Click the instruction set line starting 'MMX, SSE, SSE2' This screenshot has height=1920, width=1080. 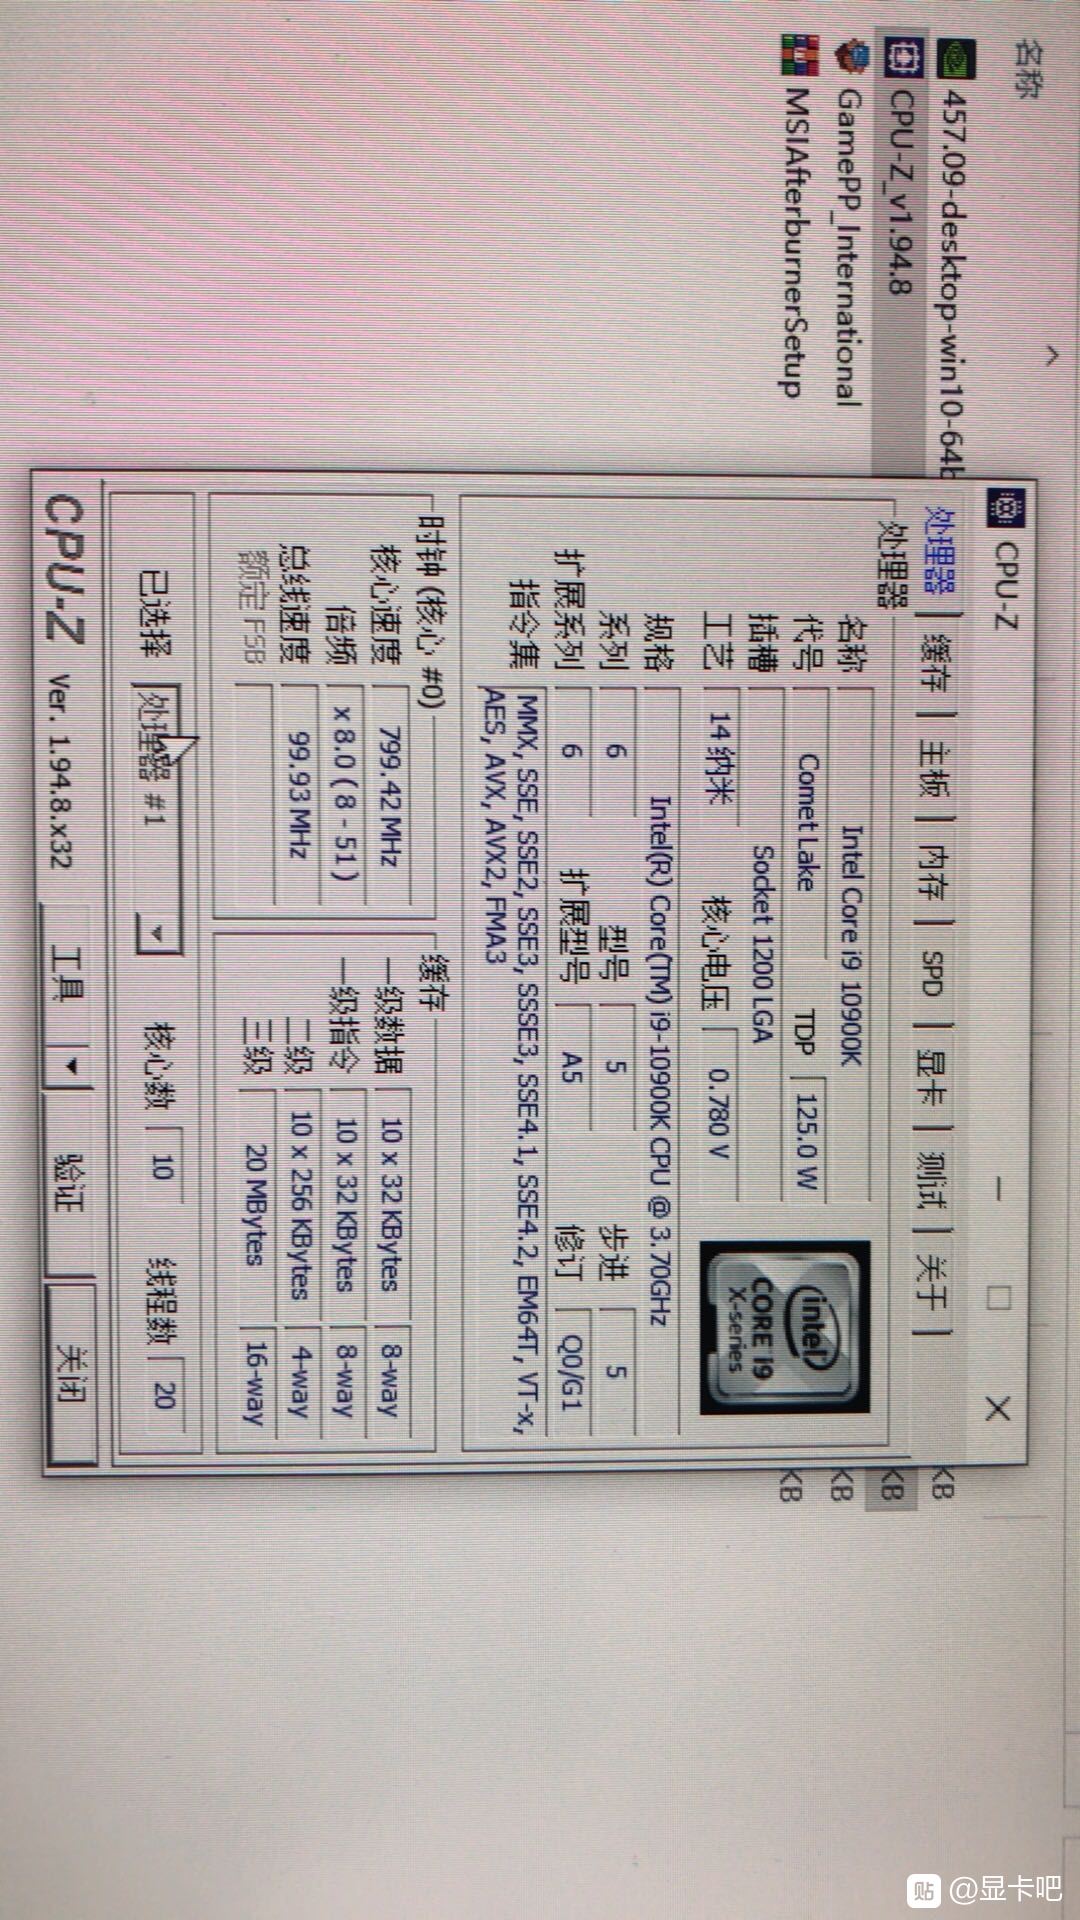pos(527,1063)
